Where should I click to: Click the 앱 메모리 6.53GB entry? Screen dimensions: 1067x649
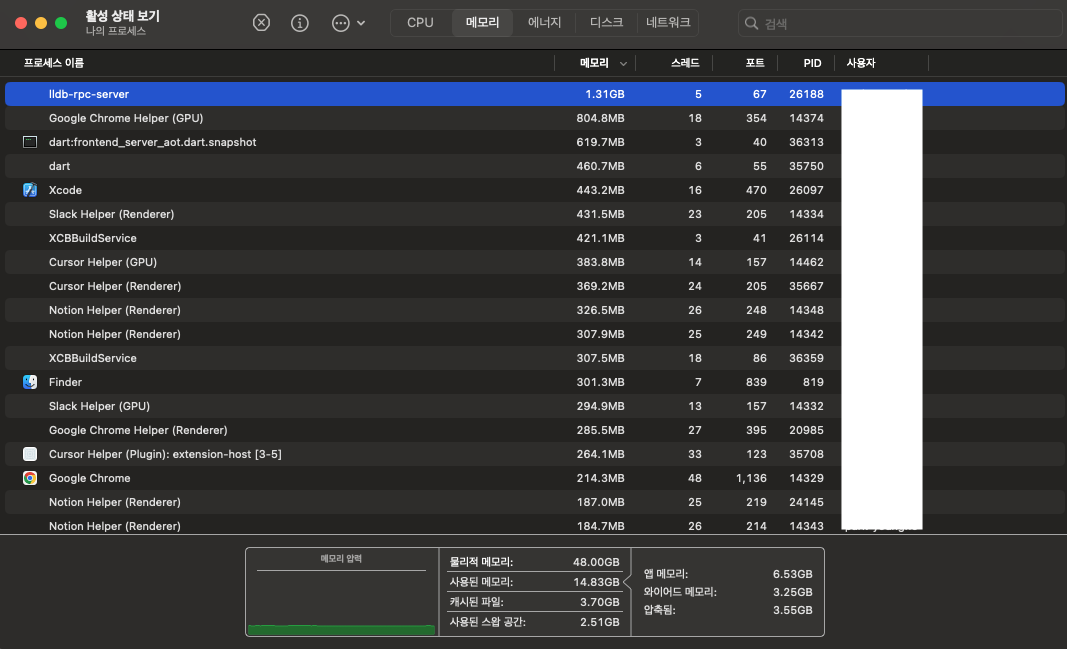[x=727, y=574]
